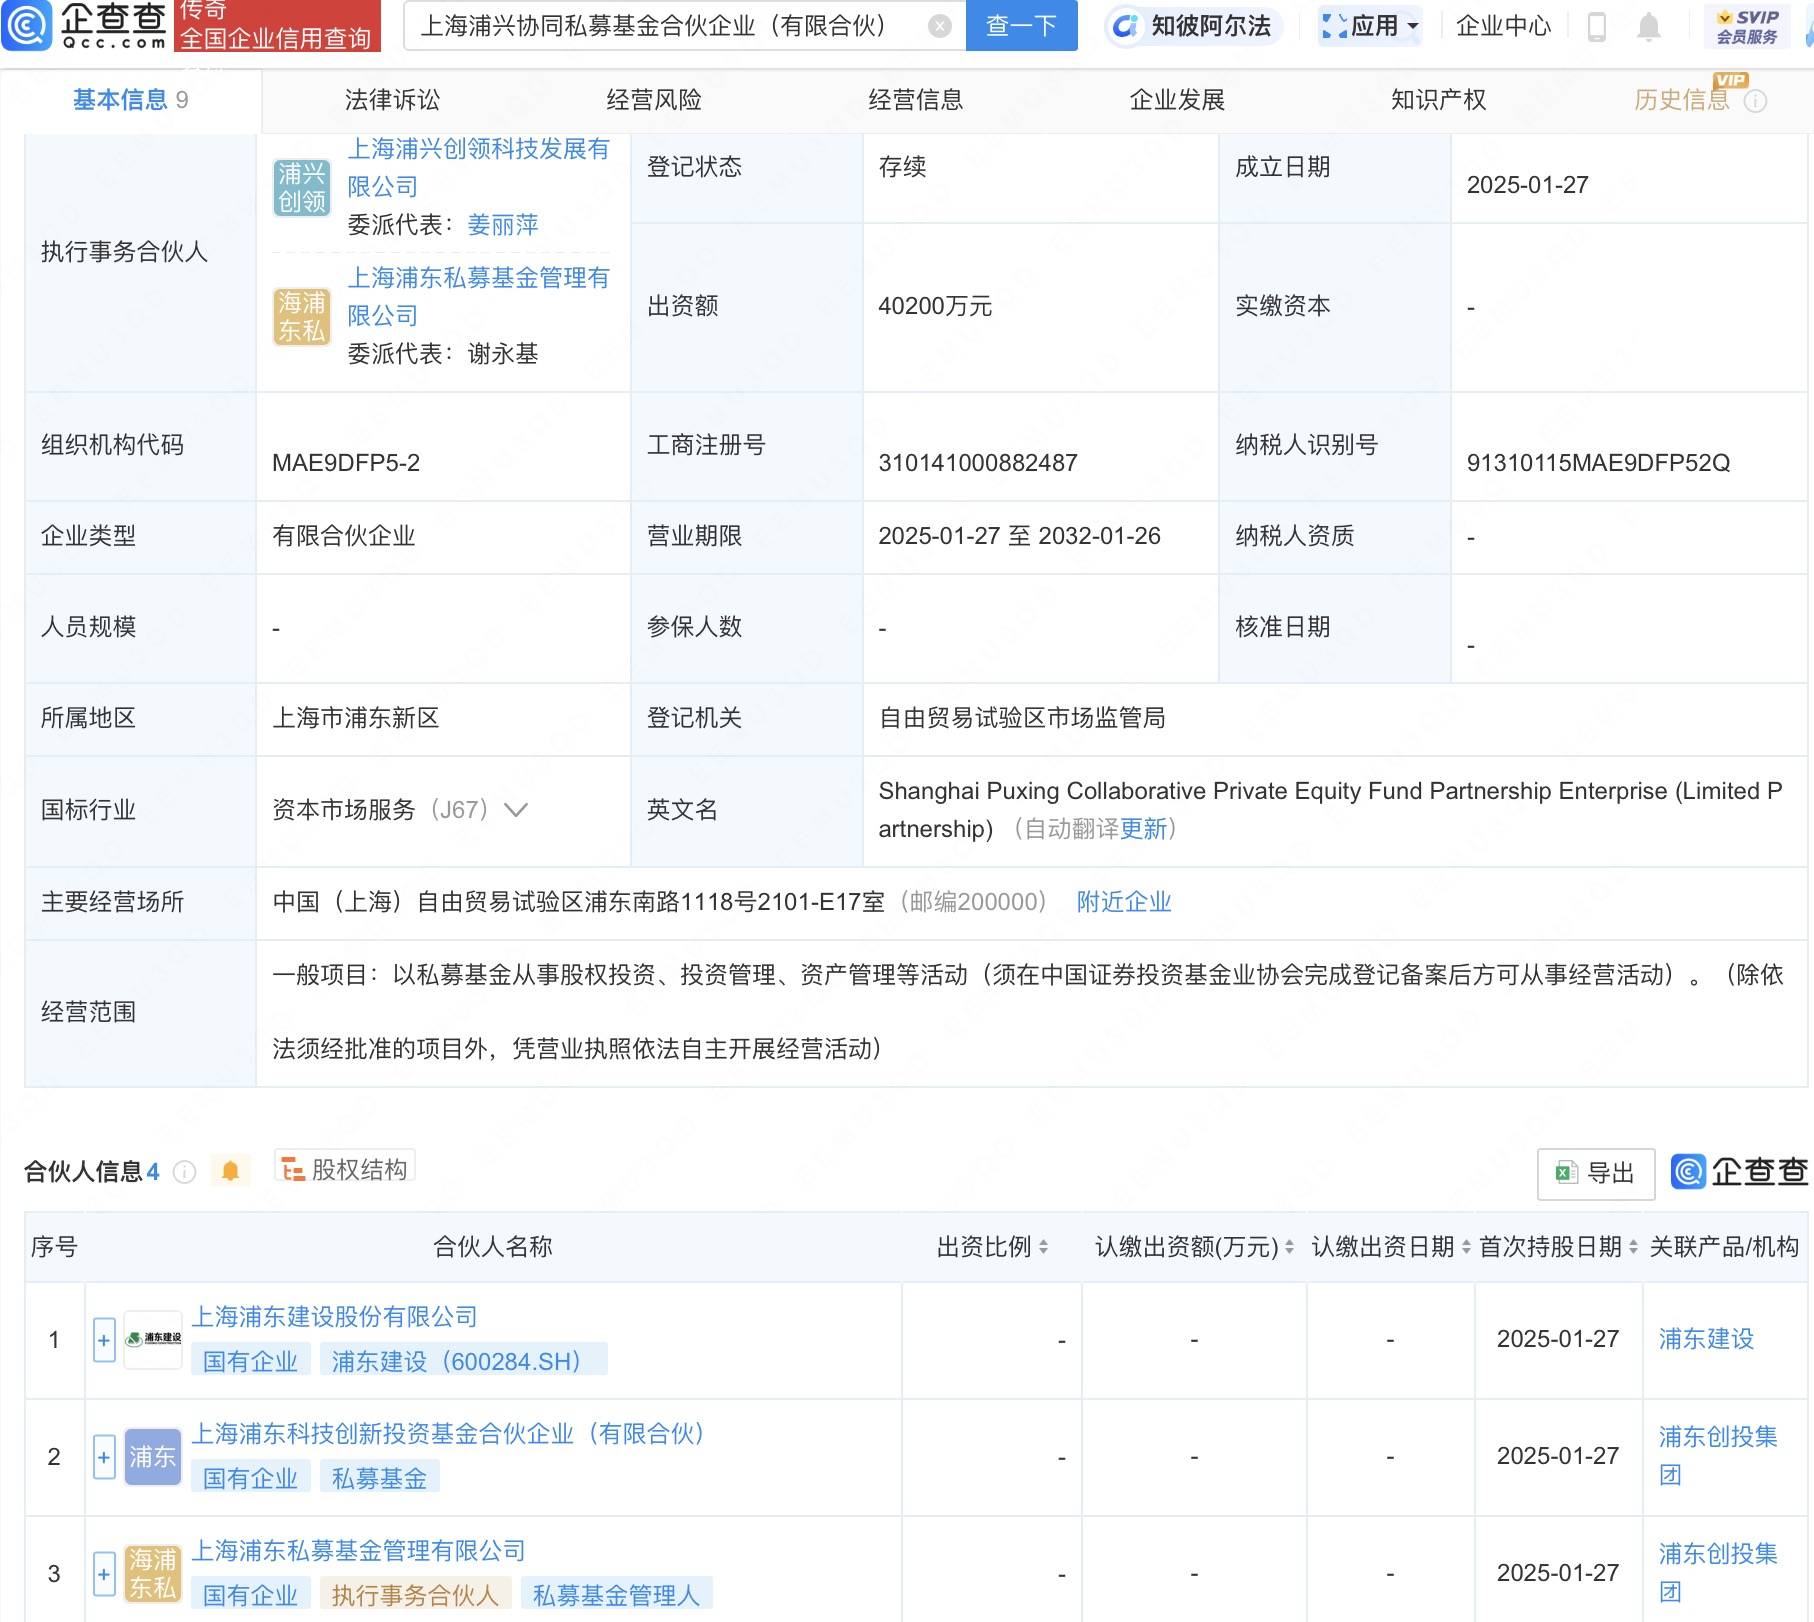Select the organization code MAE9DFP5-2
The image size is (1814, 1622).
346,463
